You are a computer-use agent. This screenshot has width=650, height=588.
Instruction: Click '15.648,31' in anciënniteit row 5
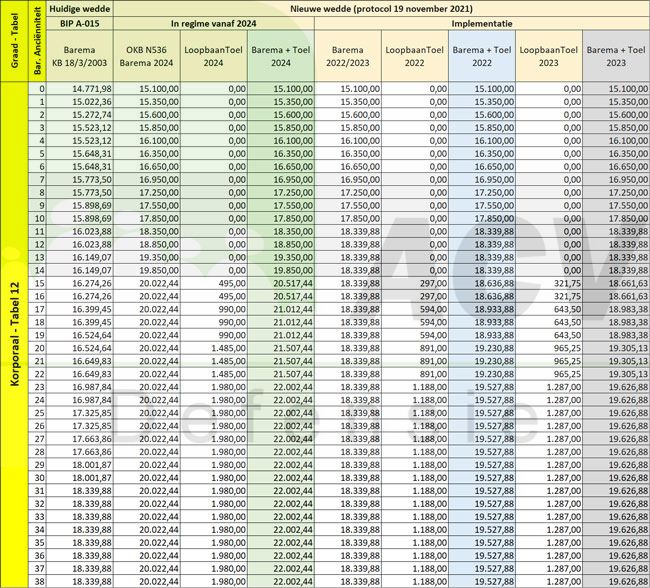92,153
